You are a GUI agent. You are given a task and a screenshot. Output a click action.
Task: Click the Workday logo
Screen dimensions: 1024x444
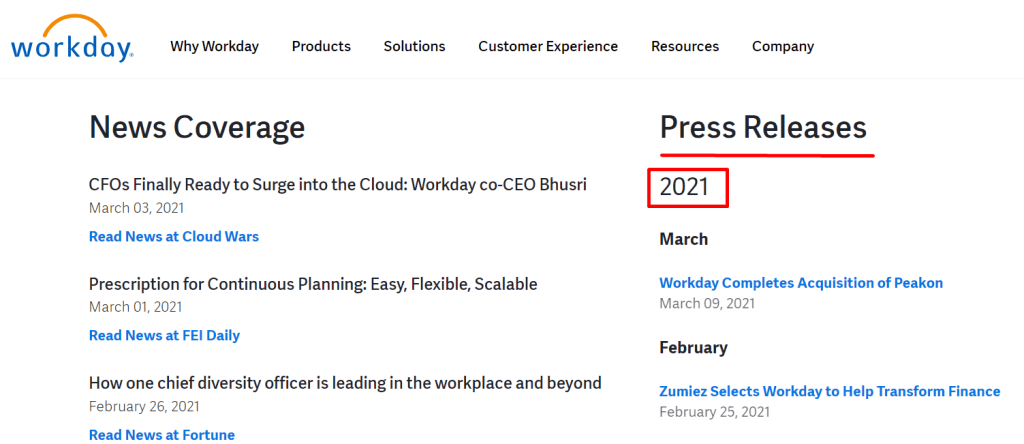coord(72,38)
